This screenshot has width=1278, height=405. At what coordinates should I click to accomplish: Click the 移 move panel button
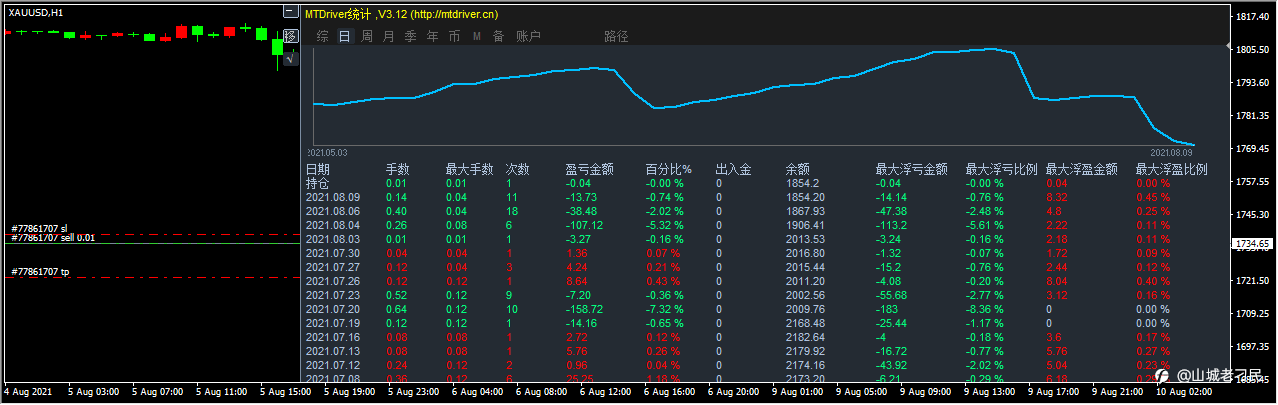(290, 36)
